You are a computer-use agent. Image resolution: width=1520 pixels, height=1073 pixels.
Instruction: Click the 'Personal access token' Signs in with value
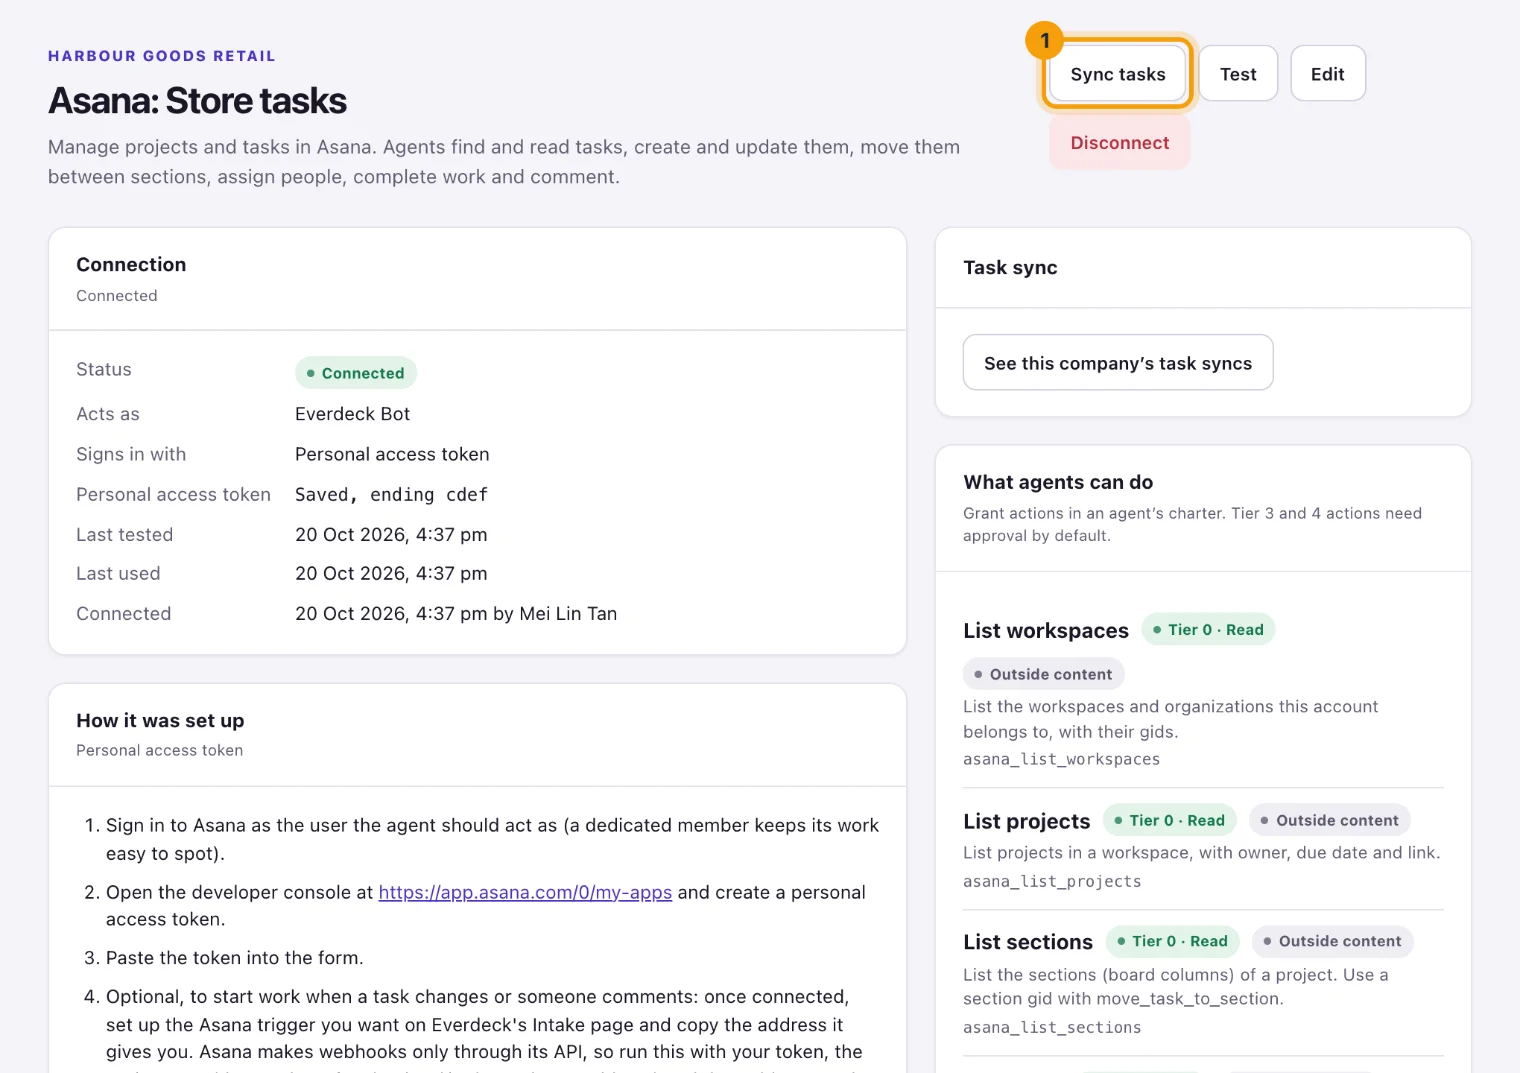(x=392, y=454)
